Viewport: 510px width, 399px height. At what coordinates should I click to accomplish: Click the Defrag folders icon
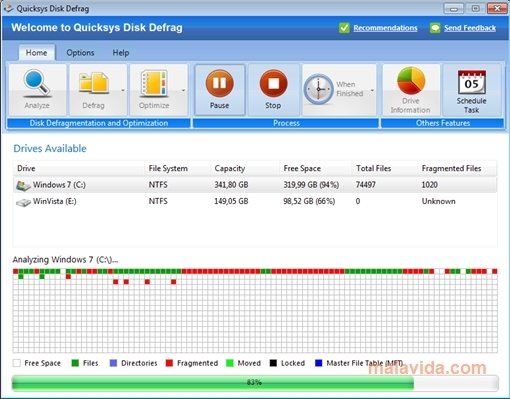click(94, 83)
